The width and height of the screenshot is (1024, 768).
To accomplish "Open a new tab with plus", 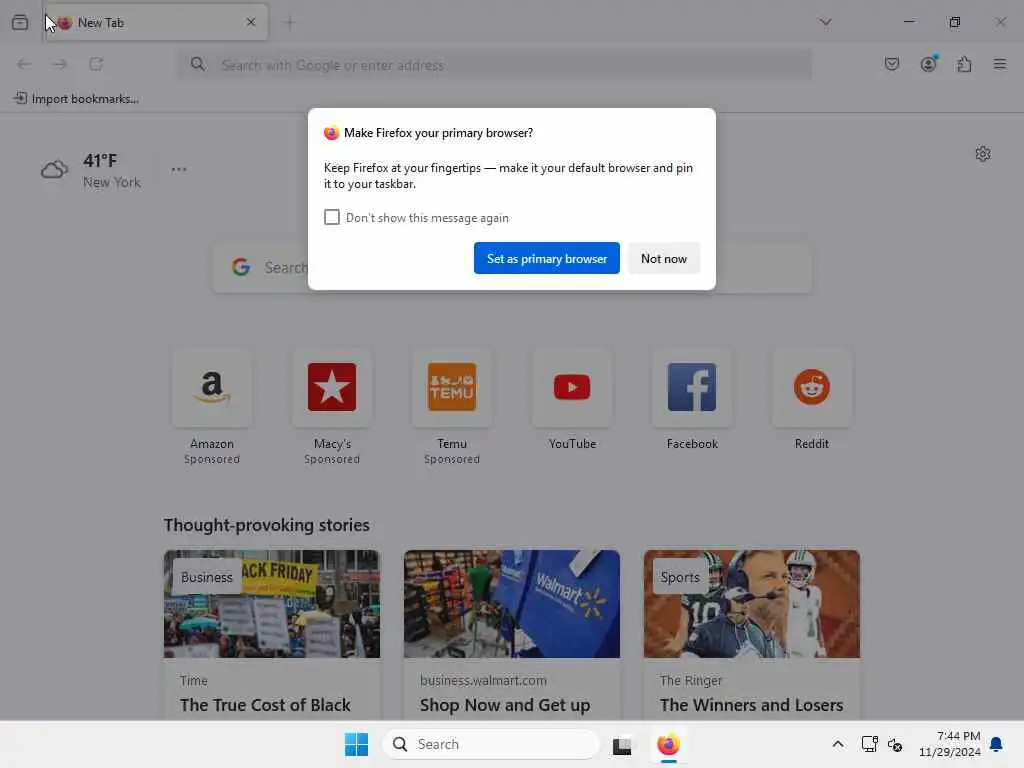I will pyautogui.click(x=290, y=23).
